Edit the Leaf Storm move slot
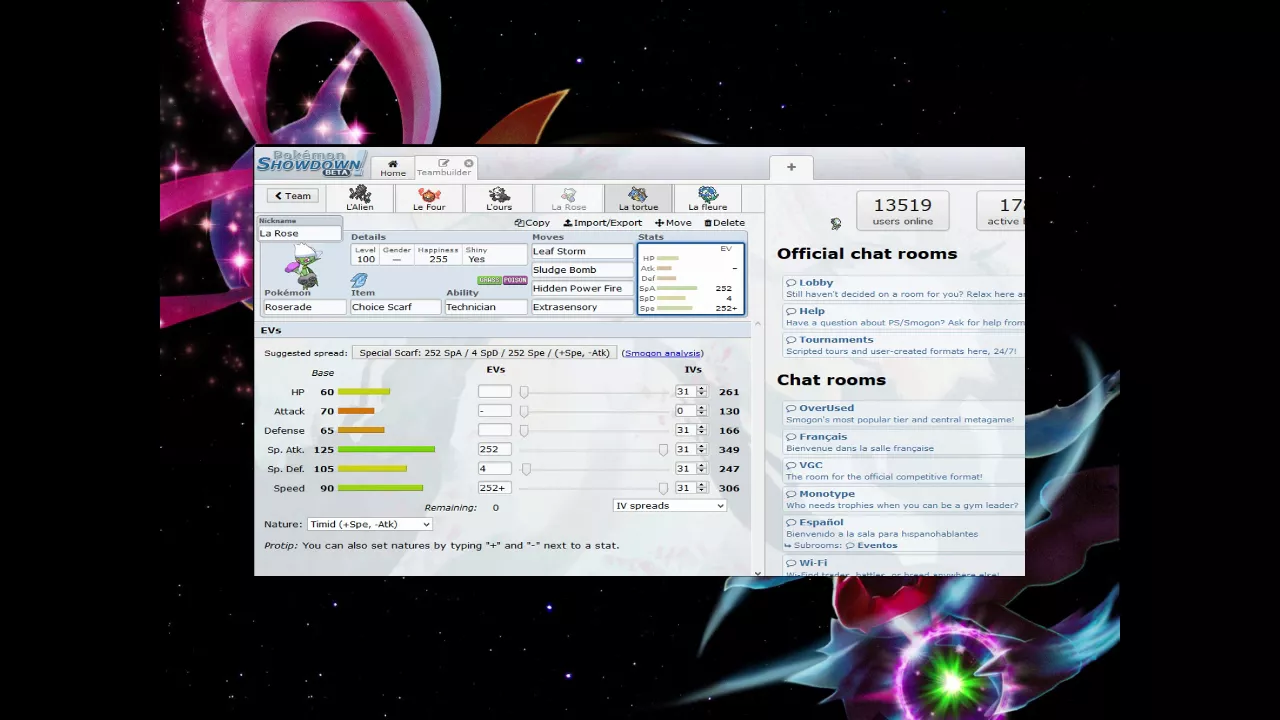 click(x=582, y=251)
